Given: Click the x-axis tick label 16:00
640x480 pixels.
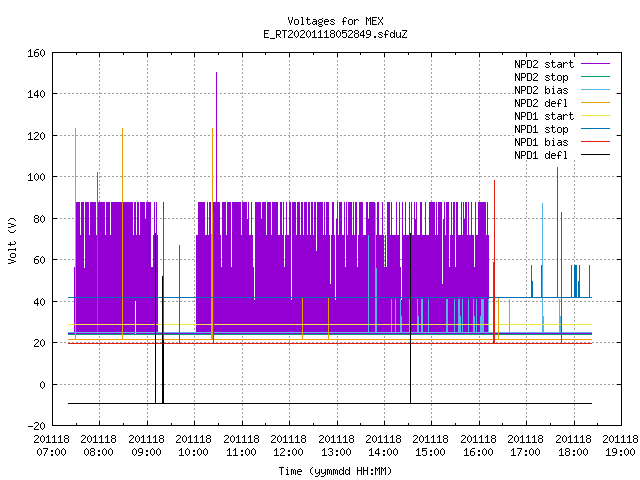Looking at the screenshot, I should click(x=478, y=452).
